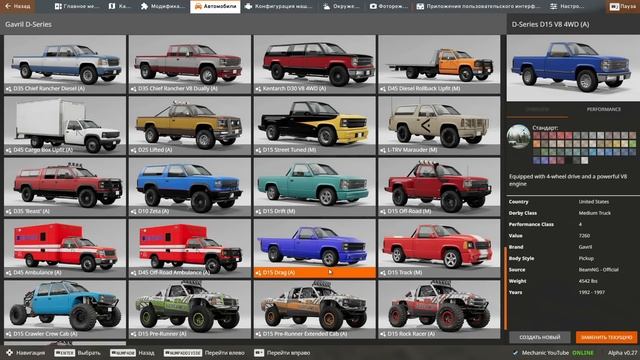
Task: Click the Перейти влево key hint
Action: coord(182,353)
